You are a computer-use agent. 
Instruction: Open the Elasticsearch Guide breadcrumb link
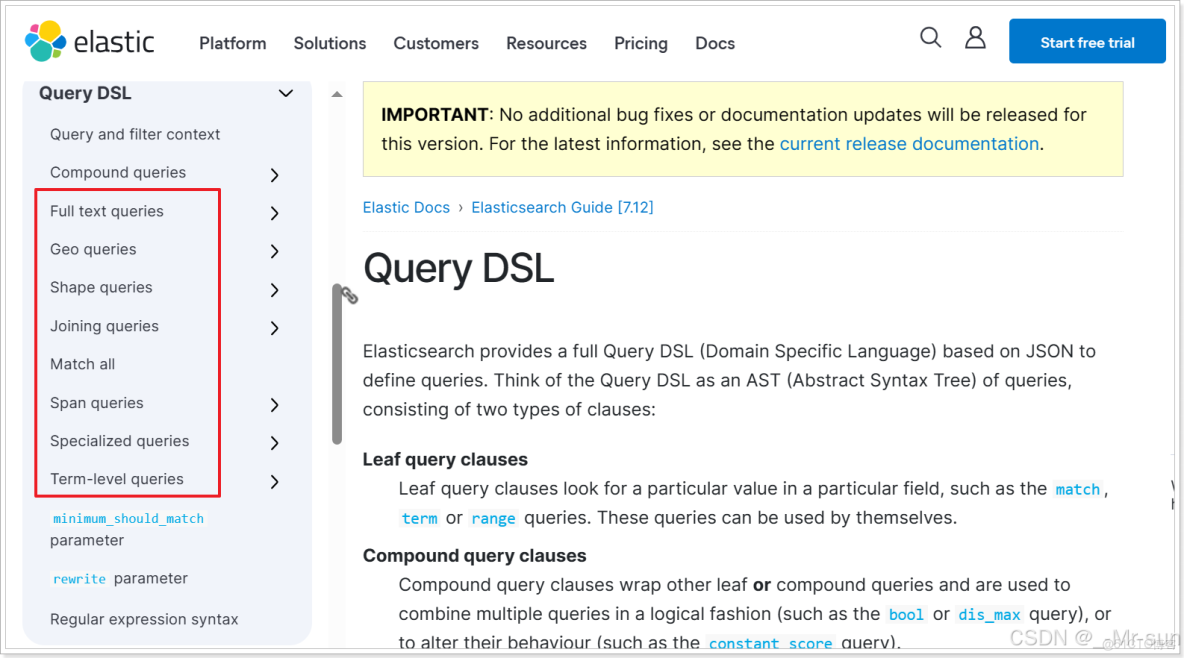[x=562, y=207]
